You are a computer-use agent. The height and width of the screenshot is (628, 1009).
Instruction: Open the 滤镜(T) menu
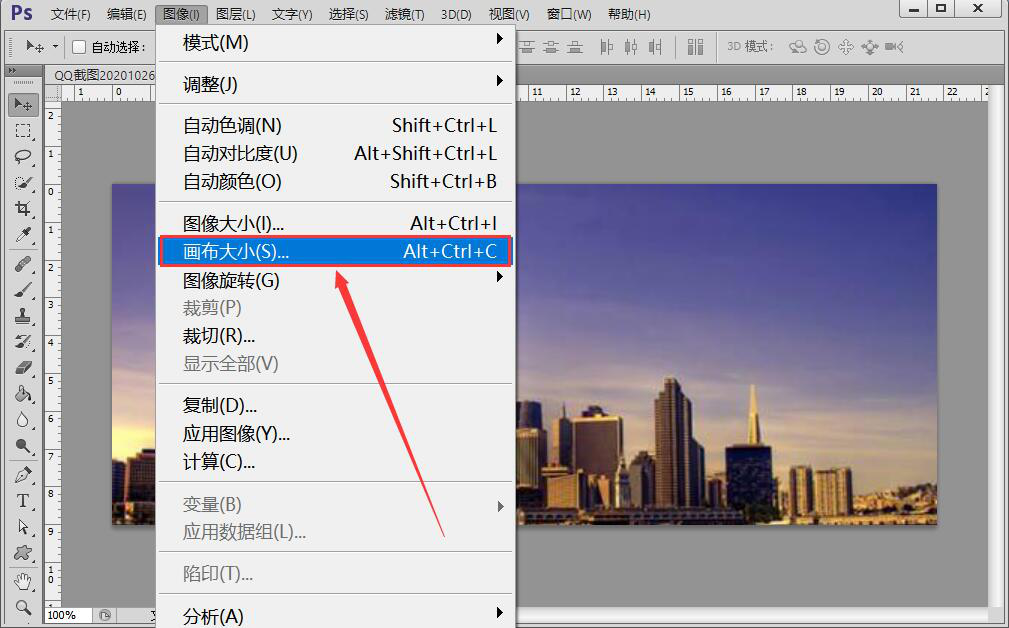404,14
